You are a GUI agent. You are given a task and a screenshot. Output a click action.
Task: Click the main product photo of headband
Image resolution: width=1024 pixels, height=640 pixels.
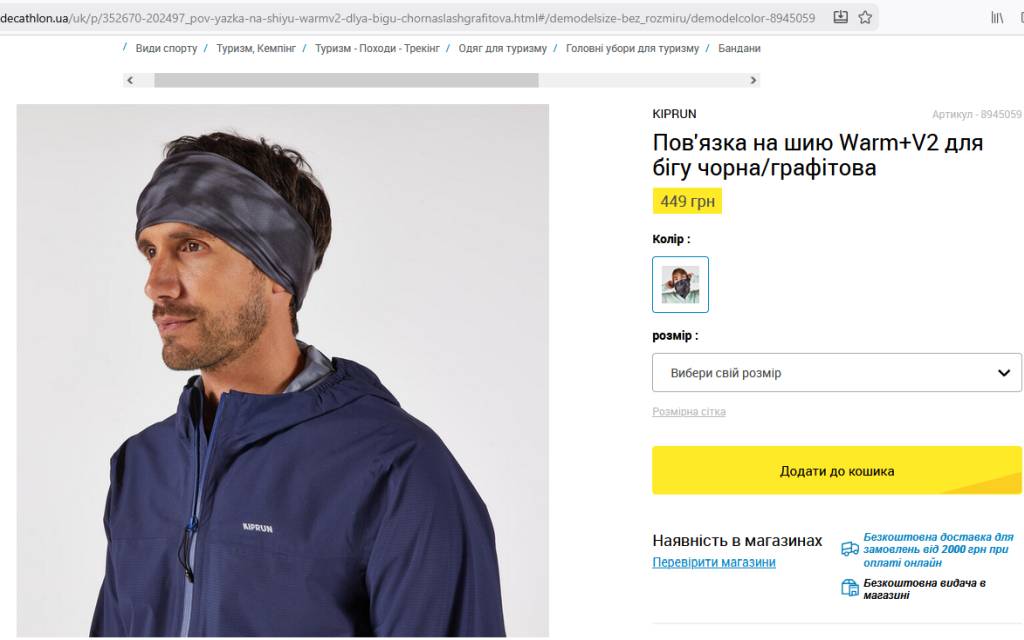click(282, 370)
